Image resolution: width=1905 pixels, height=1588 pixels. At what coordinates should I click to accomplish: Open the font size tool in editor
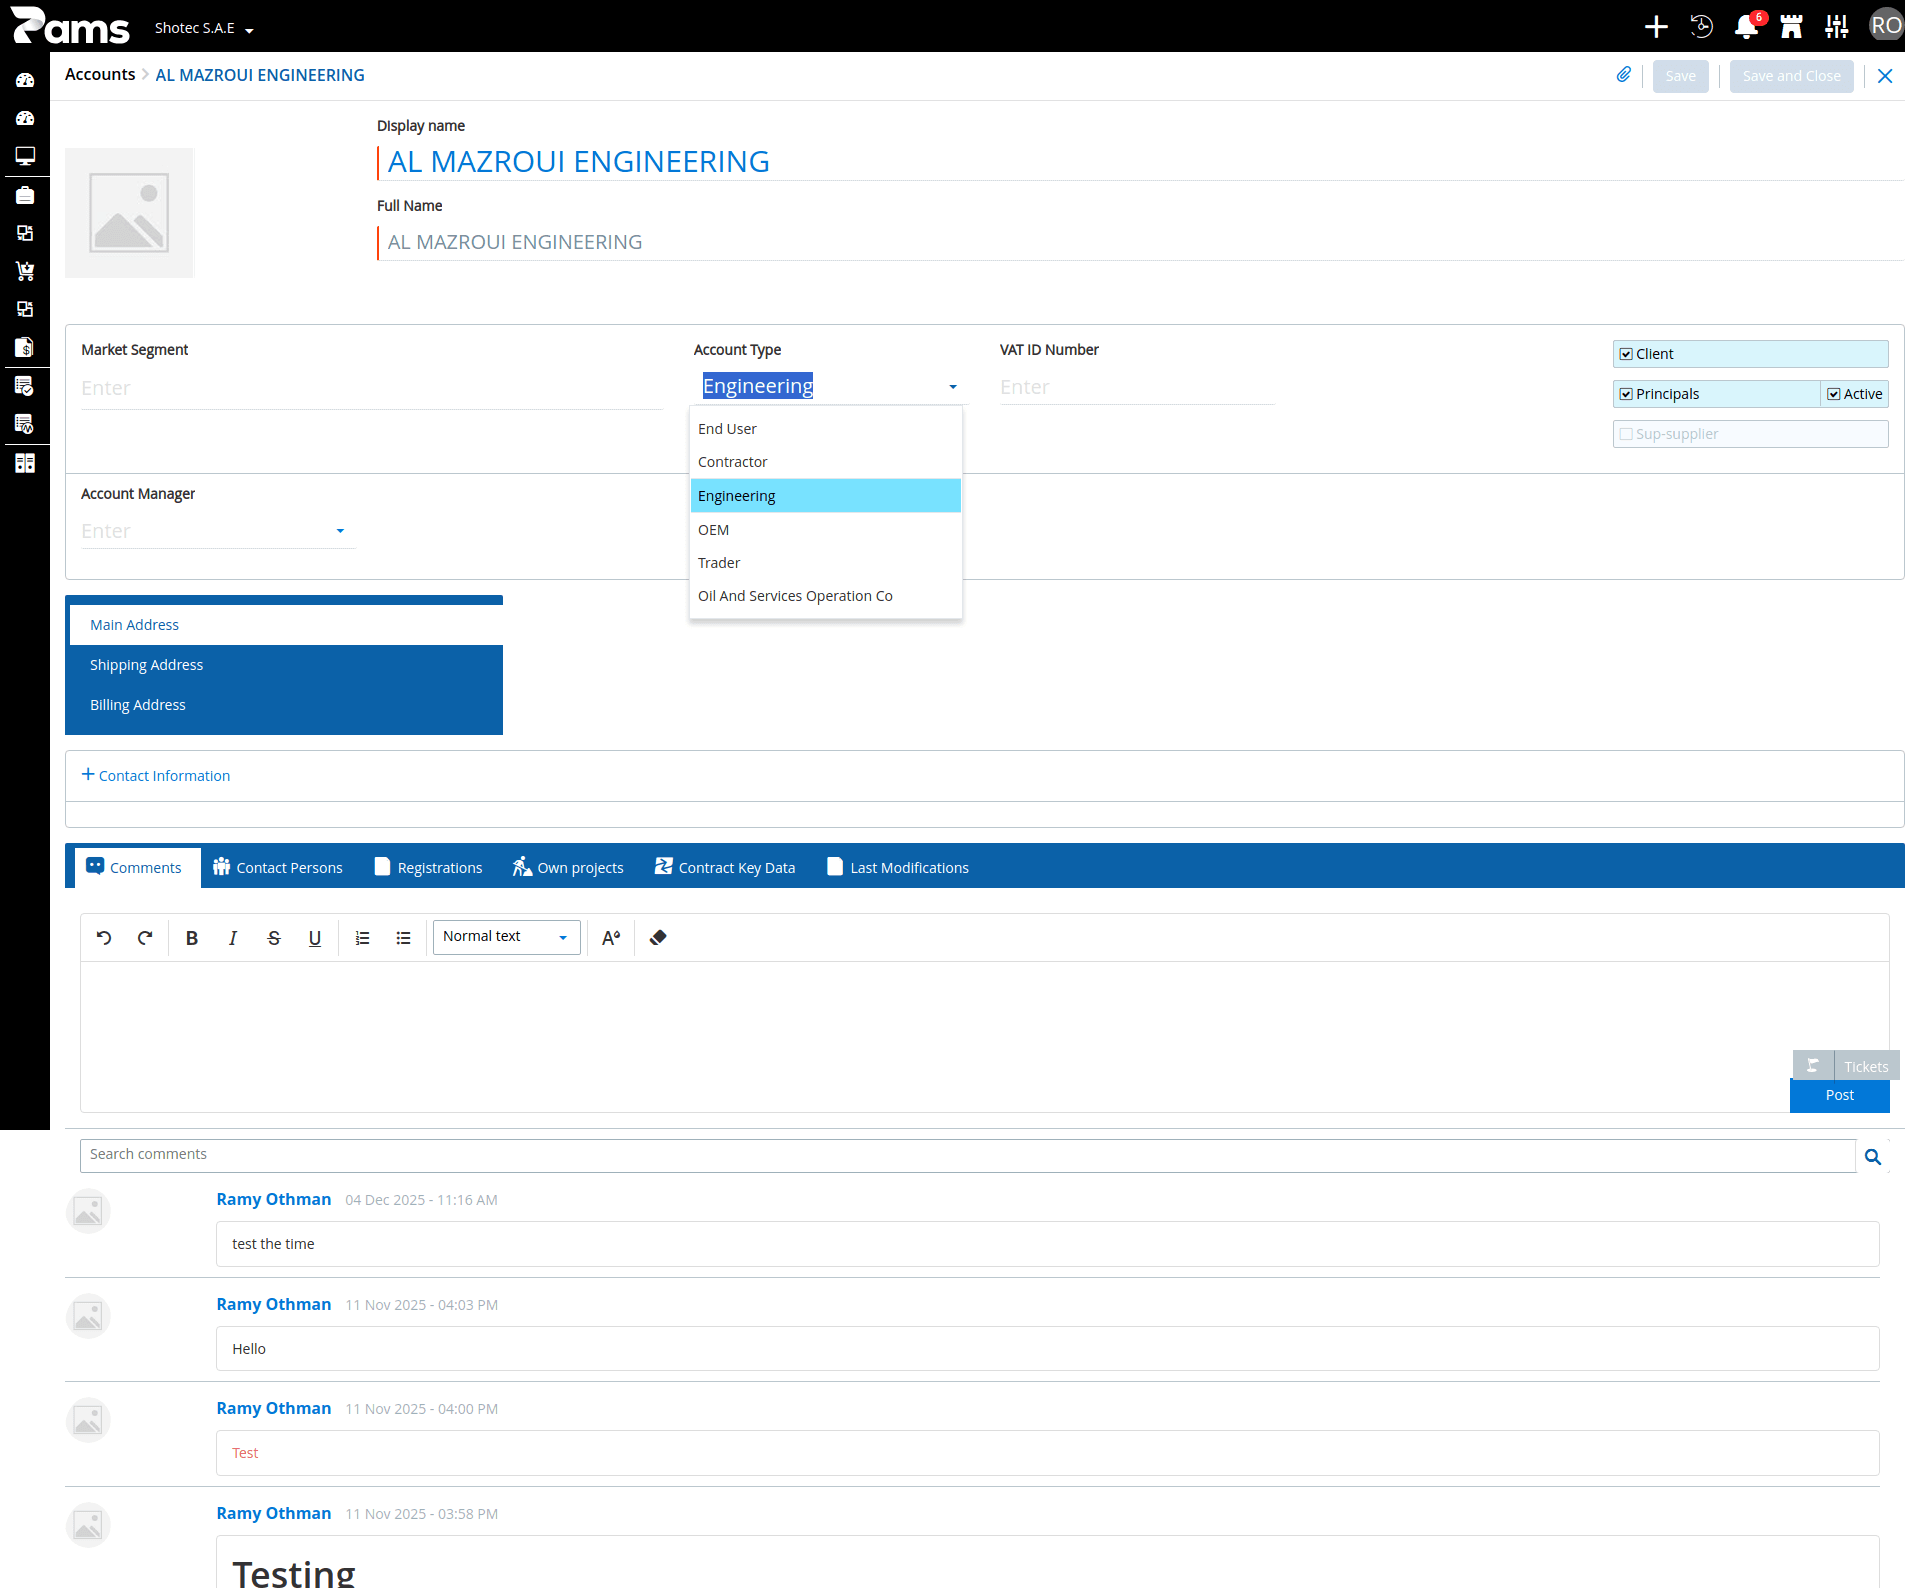point(611,938)
